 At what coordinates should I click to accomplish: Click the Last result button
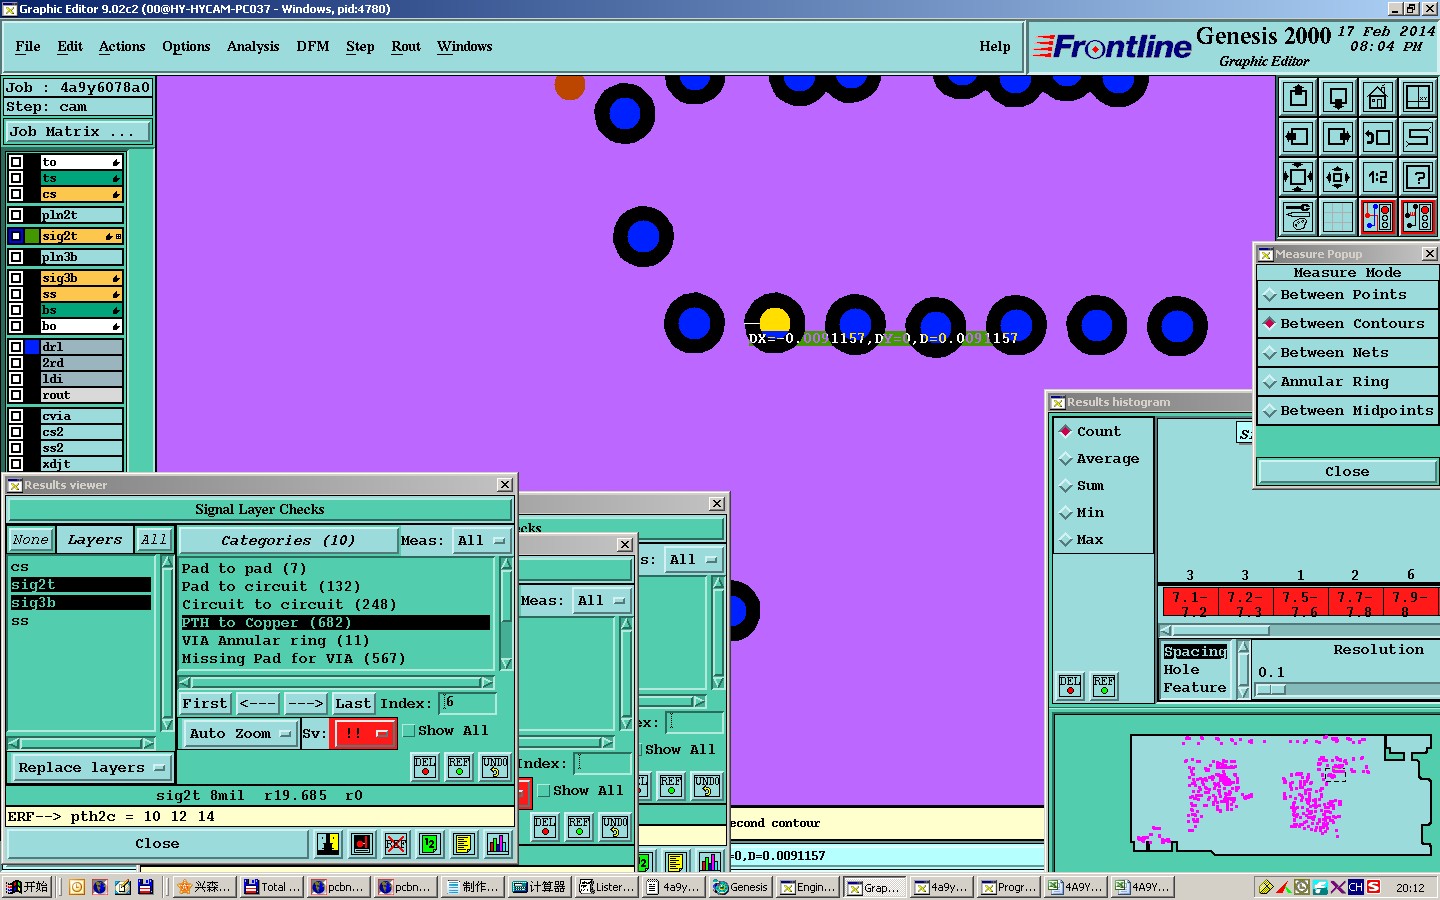tap(353, 704)
